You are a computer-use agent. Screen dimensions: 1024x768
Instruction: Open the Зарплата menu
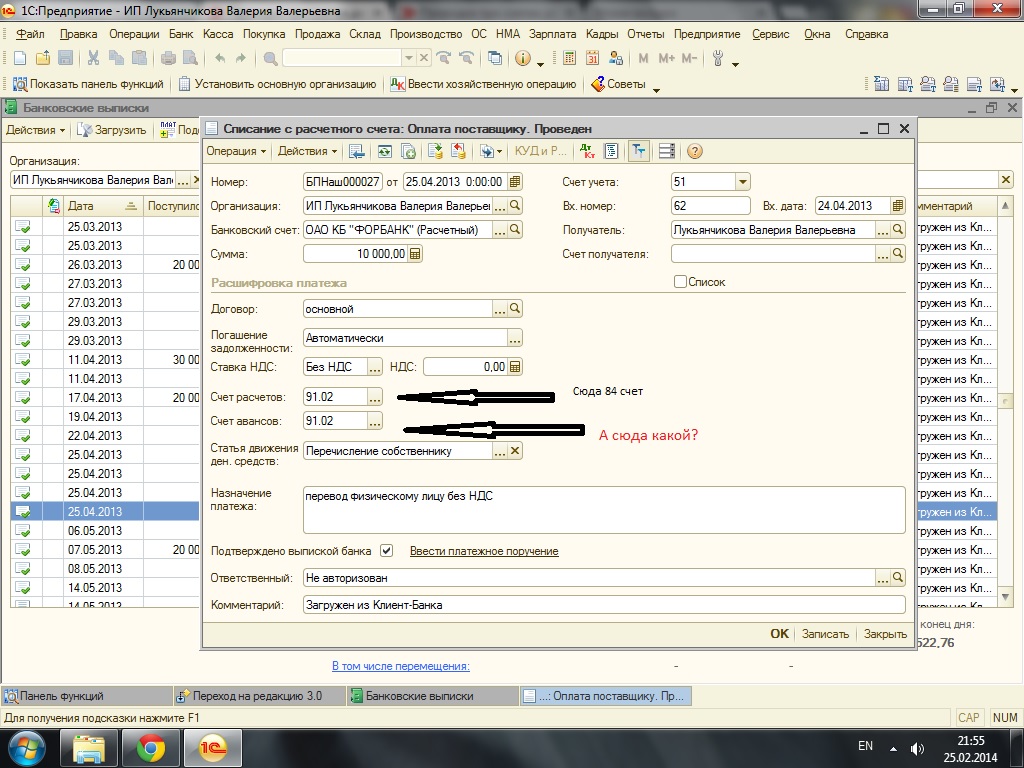tap(551, 34)
